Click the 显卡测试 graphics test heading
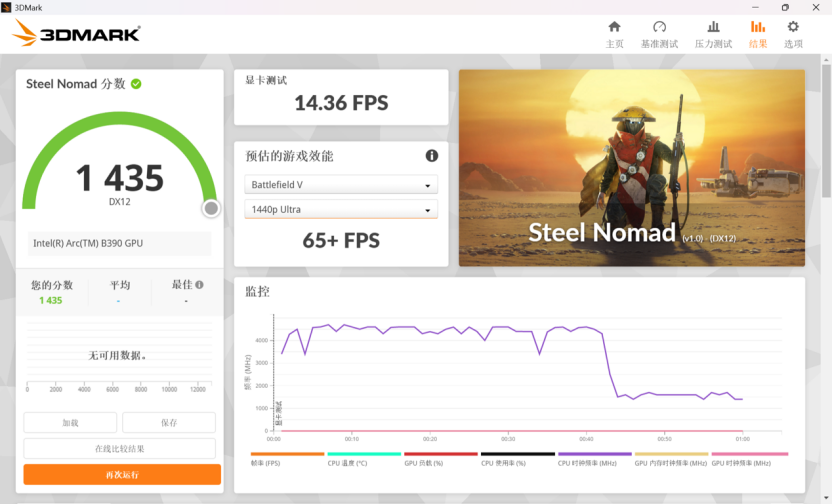This screenshot has height=504, width=832. click(266, 81)
